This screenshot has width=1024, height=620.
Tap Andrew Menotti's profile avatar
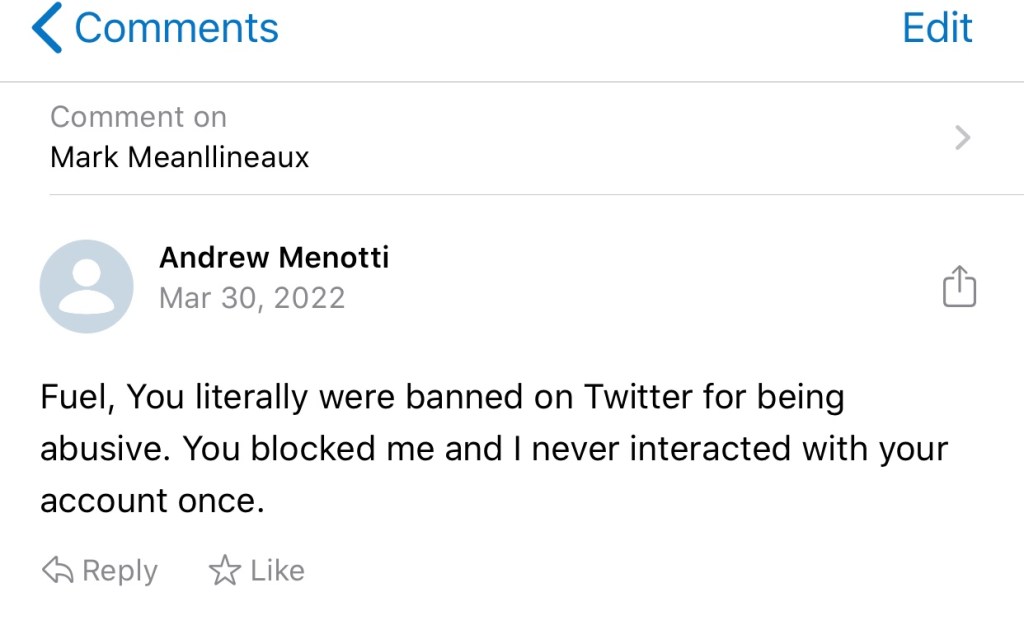click(x=86, y=286)
